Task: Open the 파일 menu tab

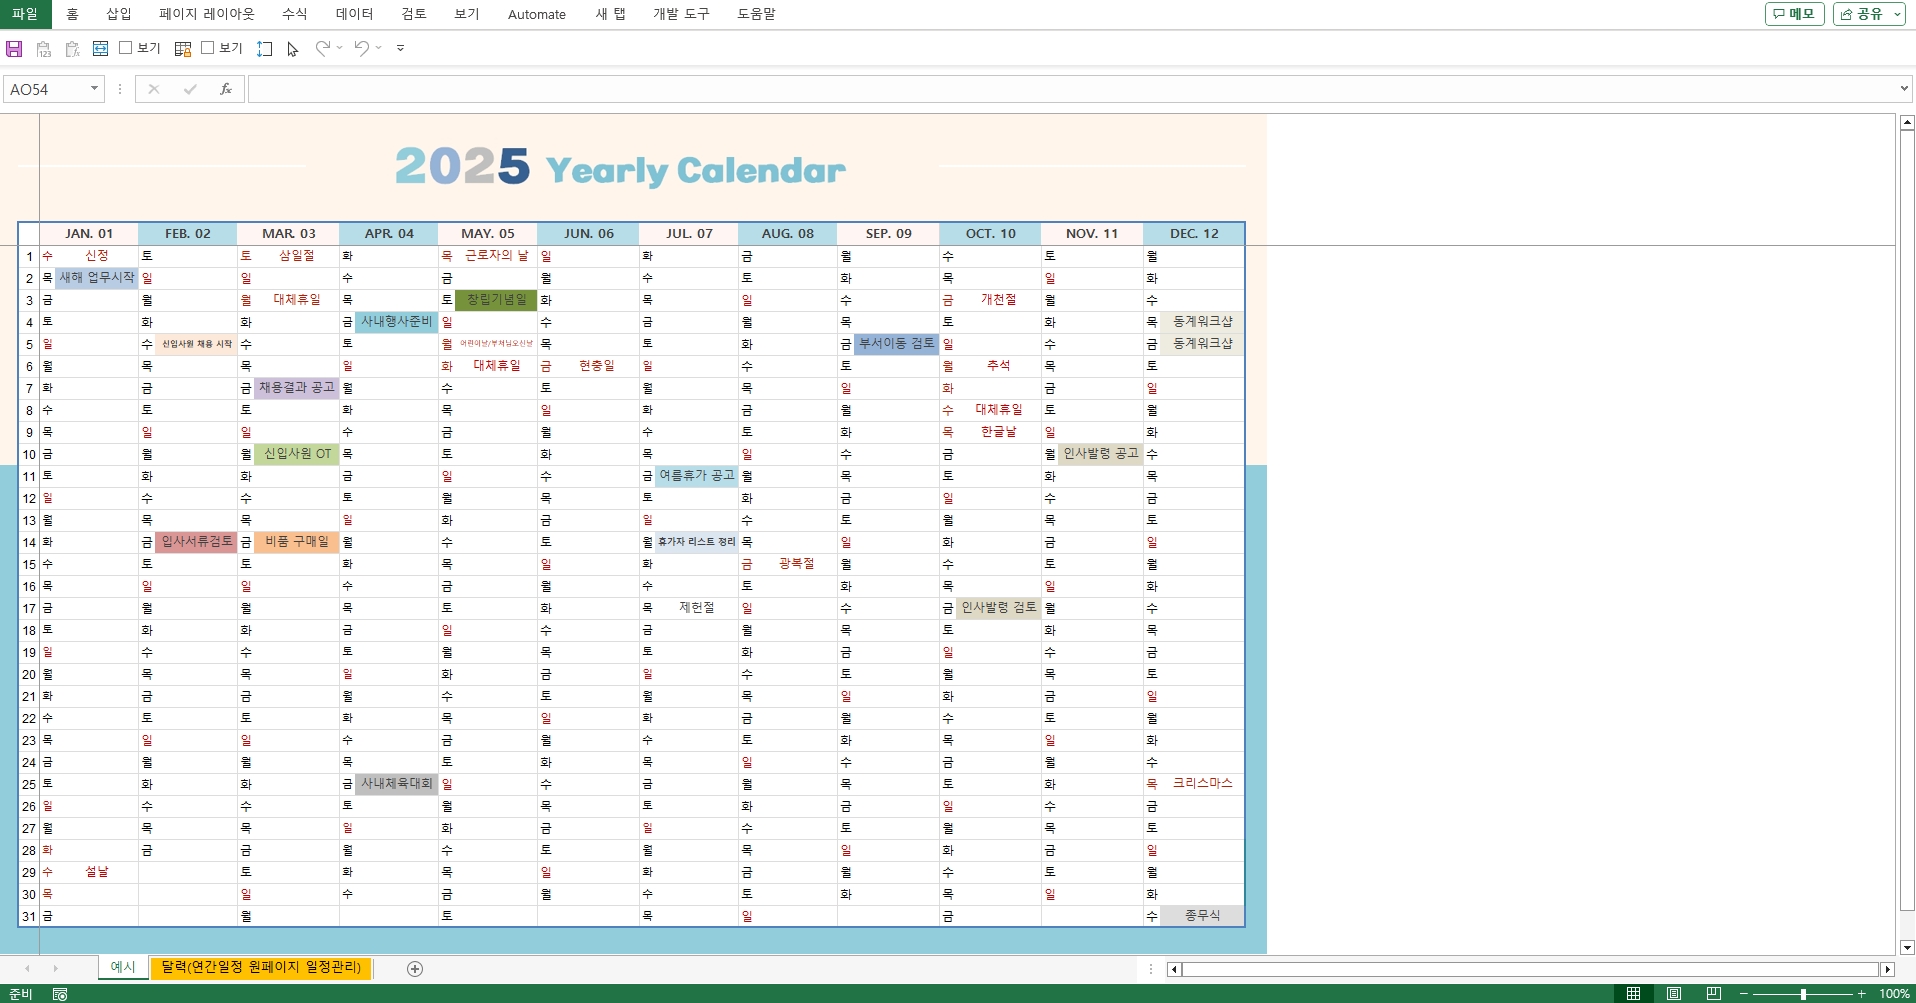Action: click(x=25, y=14)
